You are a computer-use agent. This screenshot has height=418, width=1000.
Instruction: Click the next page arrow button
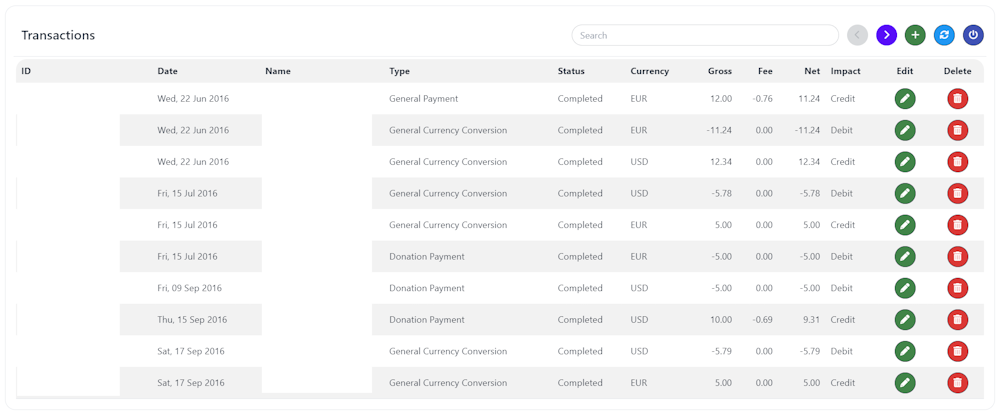pyautogui.click(x=886, y=35)
